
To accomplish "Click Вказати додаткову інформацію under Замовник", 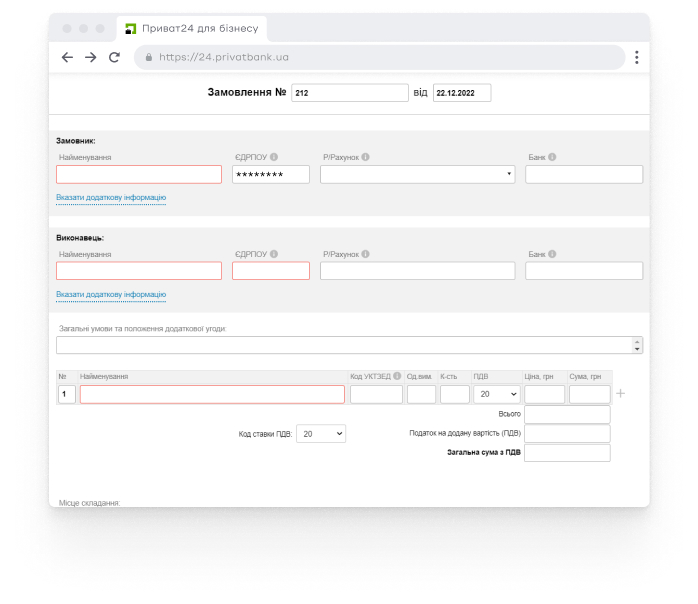I will 111,198.
